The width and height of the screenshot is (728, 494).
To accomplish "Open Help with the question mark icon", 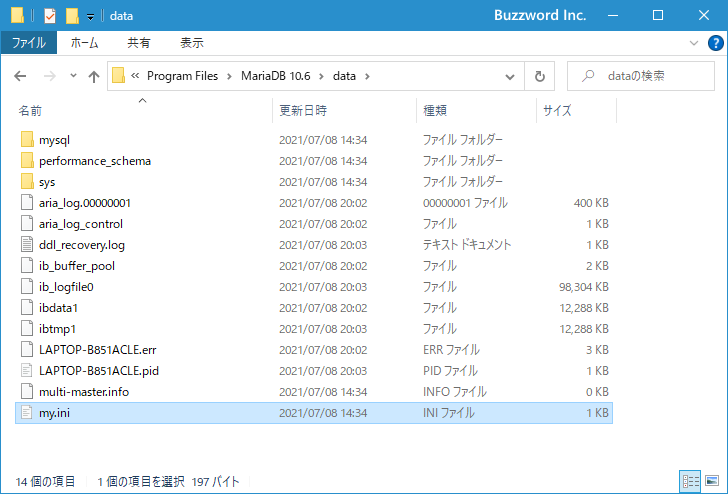I will click(715, 43).
